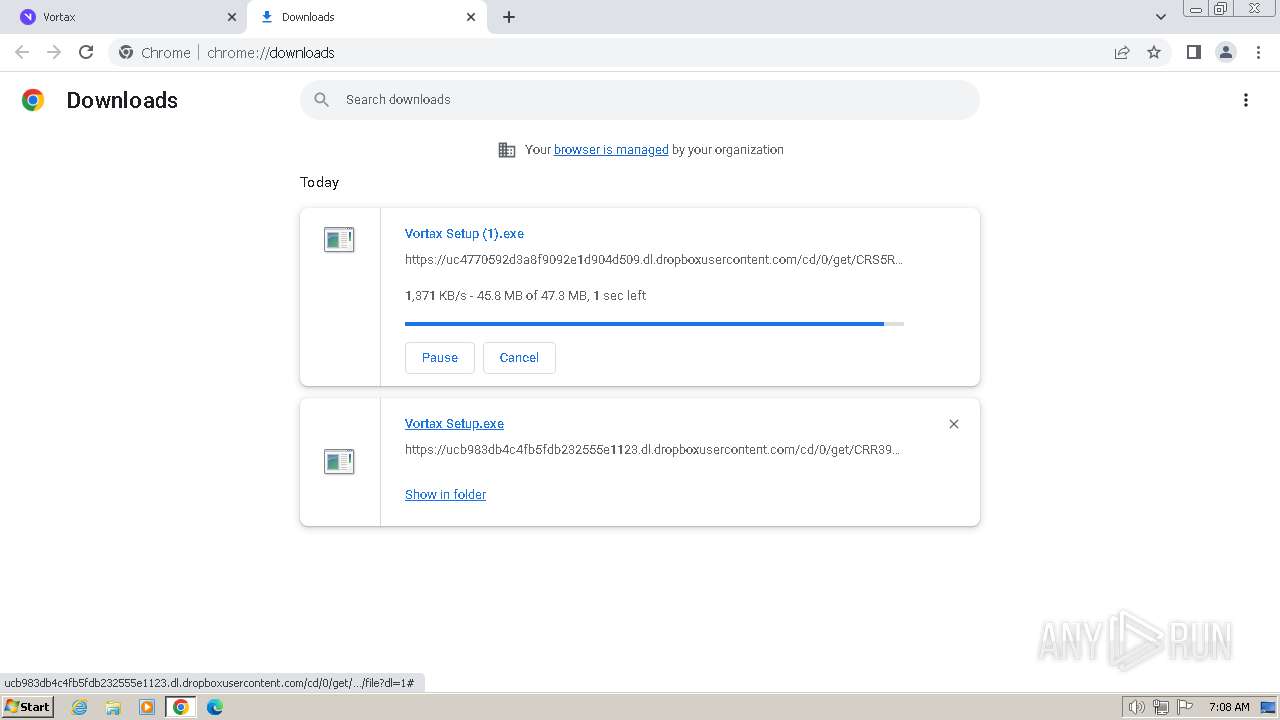Switch to the Vortax tab

125,17
